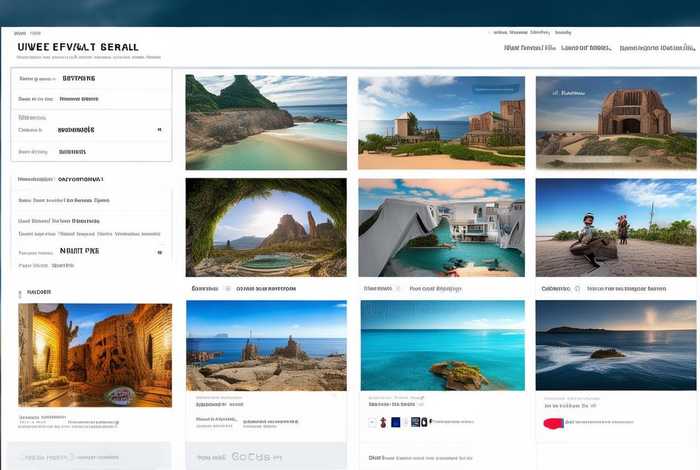Open the green cliff beach photo thumbnail

[266, 122]
